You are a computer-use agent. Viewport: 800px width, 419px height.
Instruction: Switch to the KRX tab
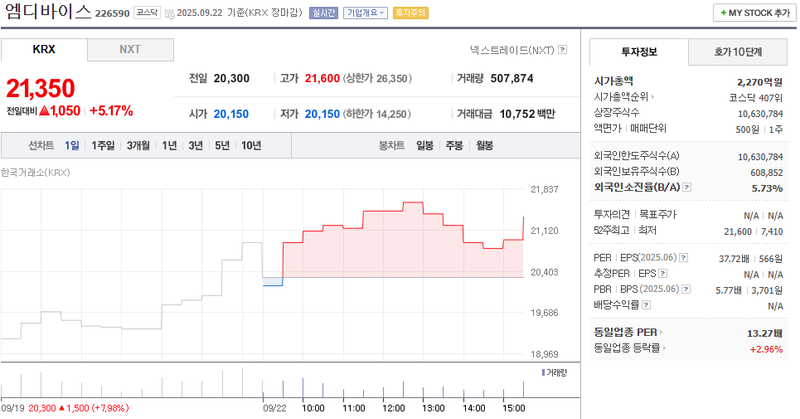[44, 50]
